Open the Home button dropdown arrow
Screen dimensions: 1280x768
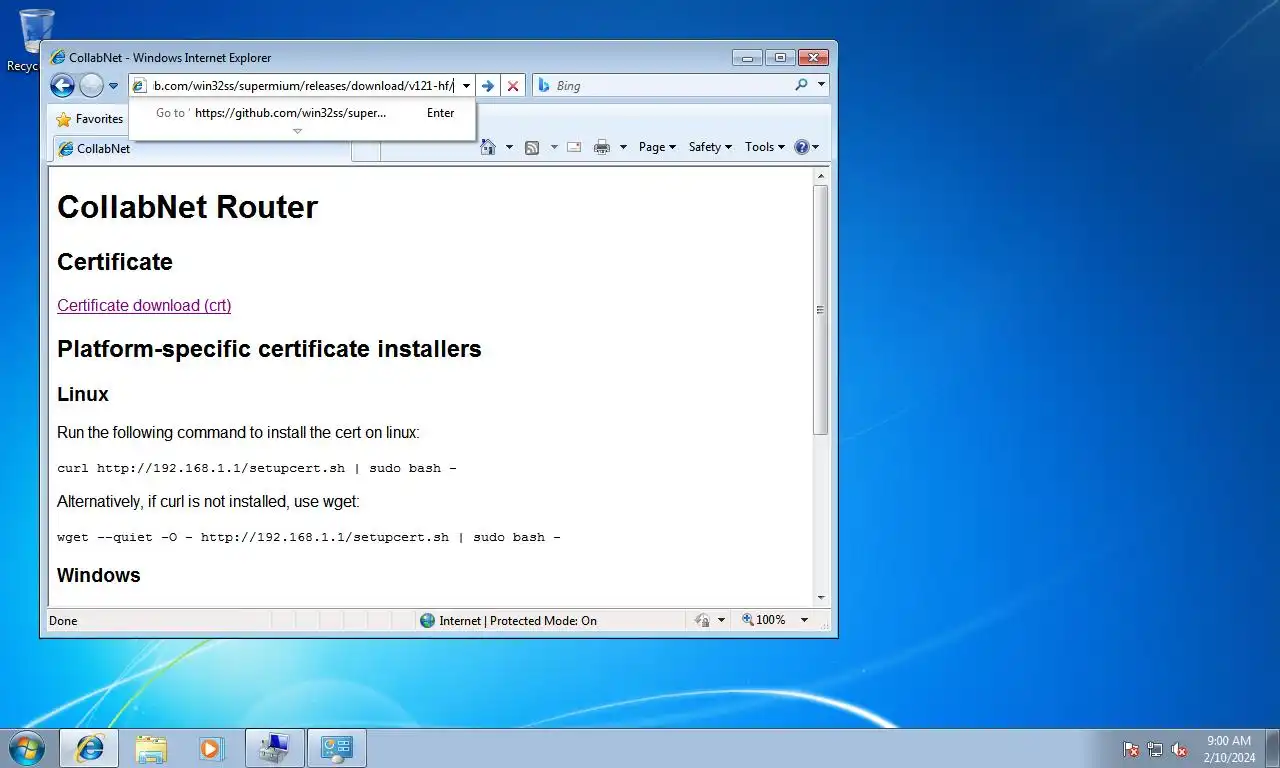[509, 147]
